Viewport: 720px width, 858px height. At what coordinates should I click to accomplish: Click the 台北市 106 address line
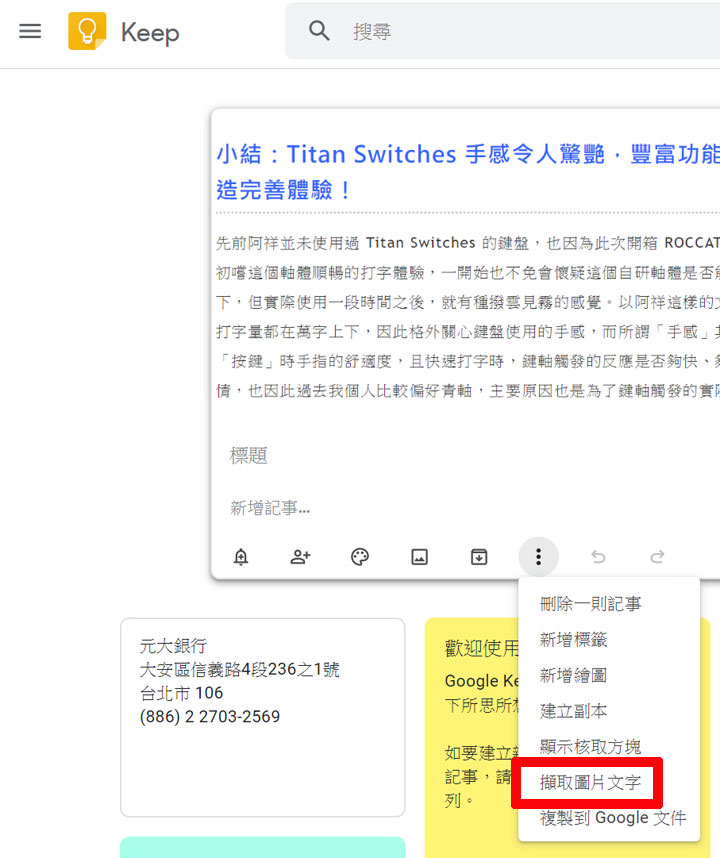[x=182, y=693]
